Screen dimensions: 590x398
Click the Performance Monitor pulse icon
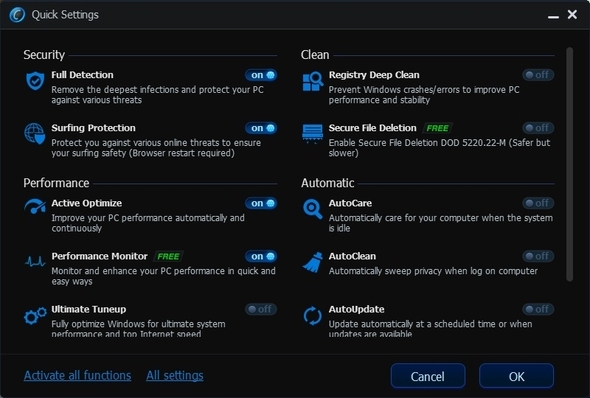coord(35,261)
